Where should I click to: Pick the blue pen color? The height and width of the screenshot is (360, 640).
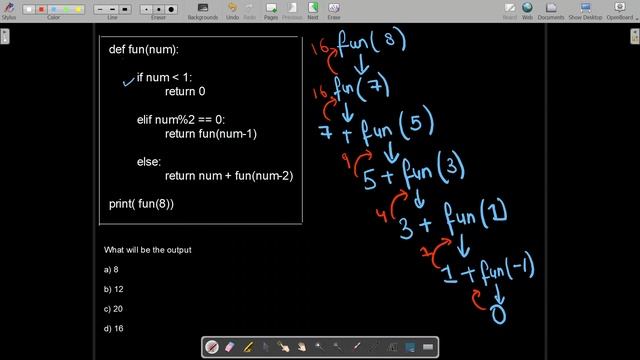tap(53, 9)
